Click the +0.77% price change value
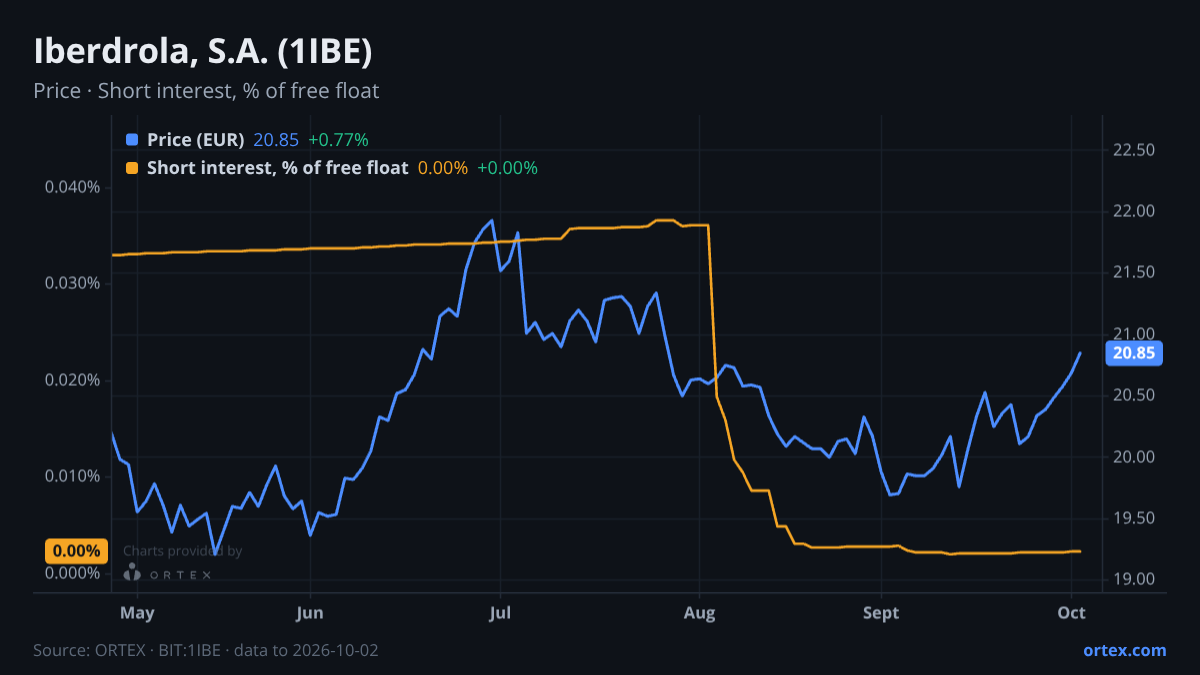Screen dimensions: 1200x675 click(x=338, y=140)
